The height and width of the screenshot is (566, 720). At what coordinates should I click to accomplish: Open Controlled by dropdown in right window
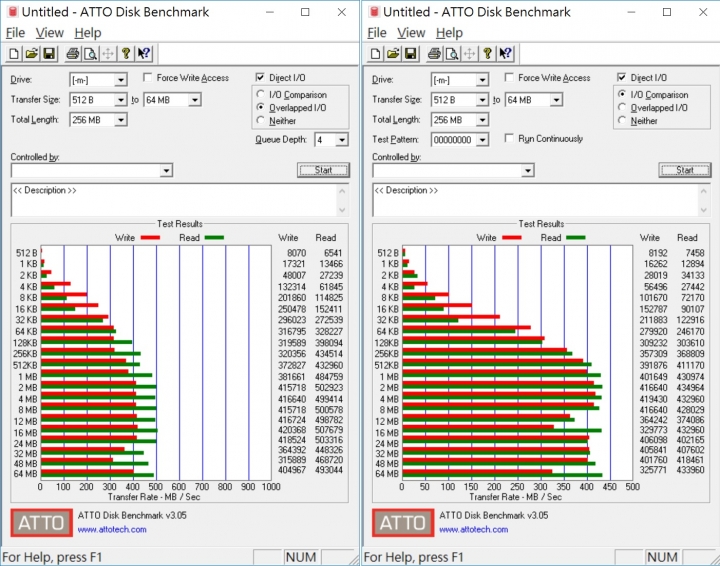(x=527, y=171)
